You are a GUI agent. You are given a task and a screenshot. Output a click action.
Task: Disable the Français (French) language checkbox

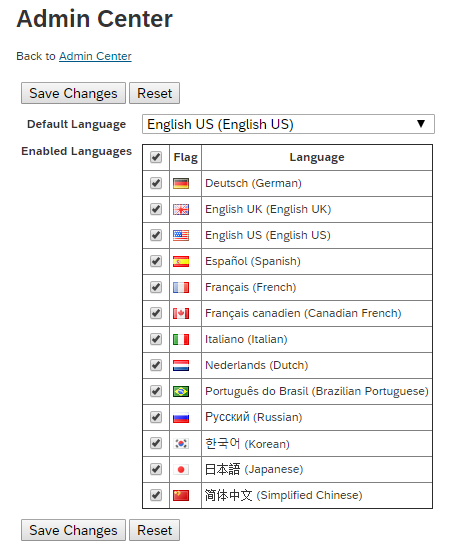click(x=156, y=287)
